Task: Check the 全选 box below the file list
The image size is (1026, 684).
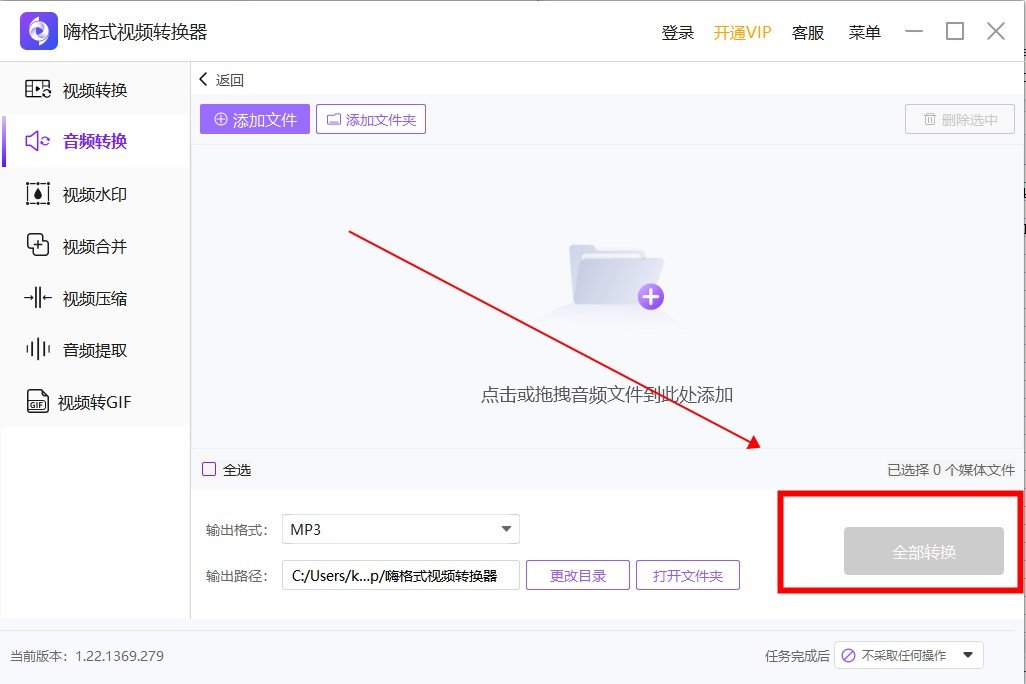Action: coord(209,469)
